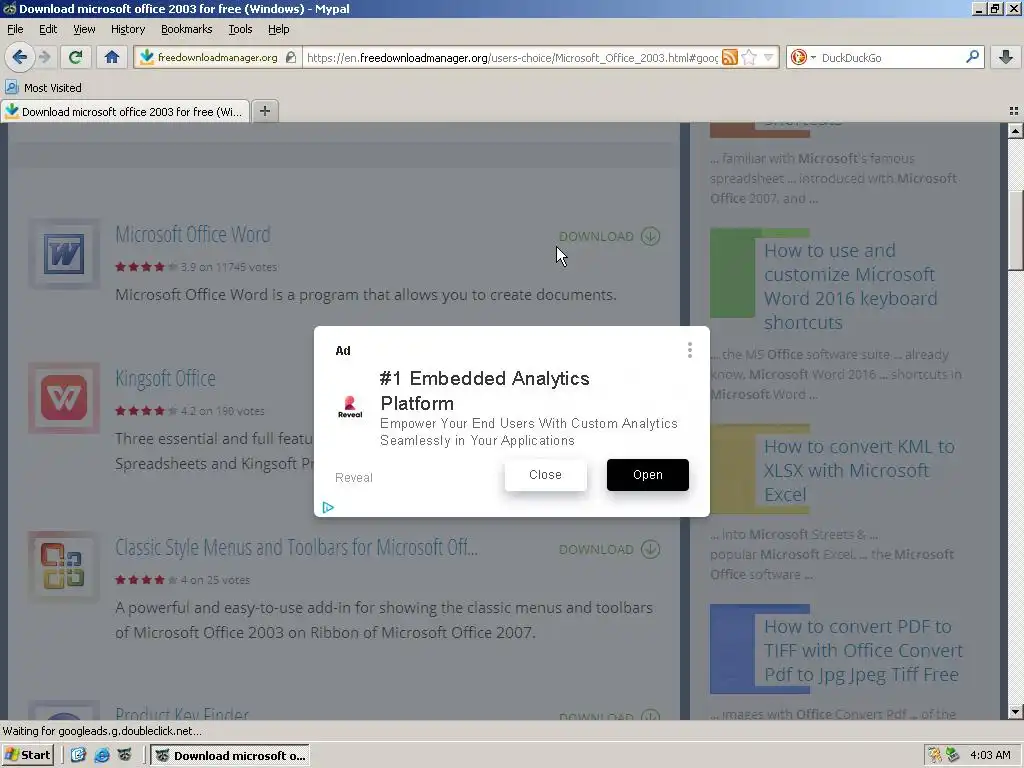
Task: Select the Download microsoft office 2003 tab
Action: coord(125,112)
